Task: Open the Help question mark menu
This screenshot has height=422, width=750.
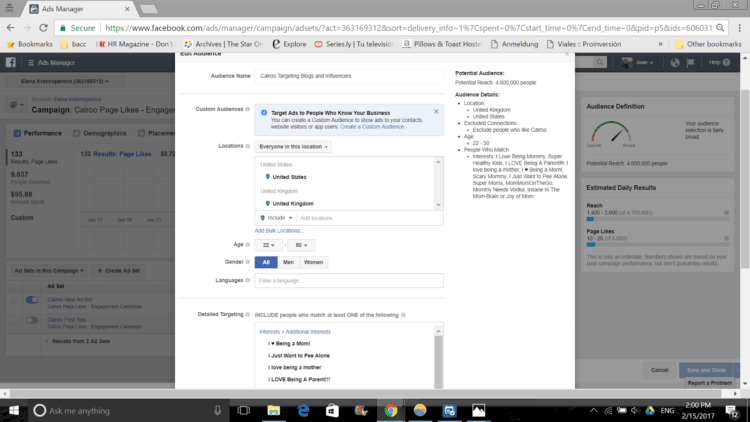Action: point(727,62)
